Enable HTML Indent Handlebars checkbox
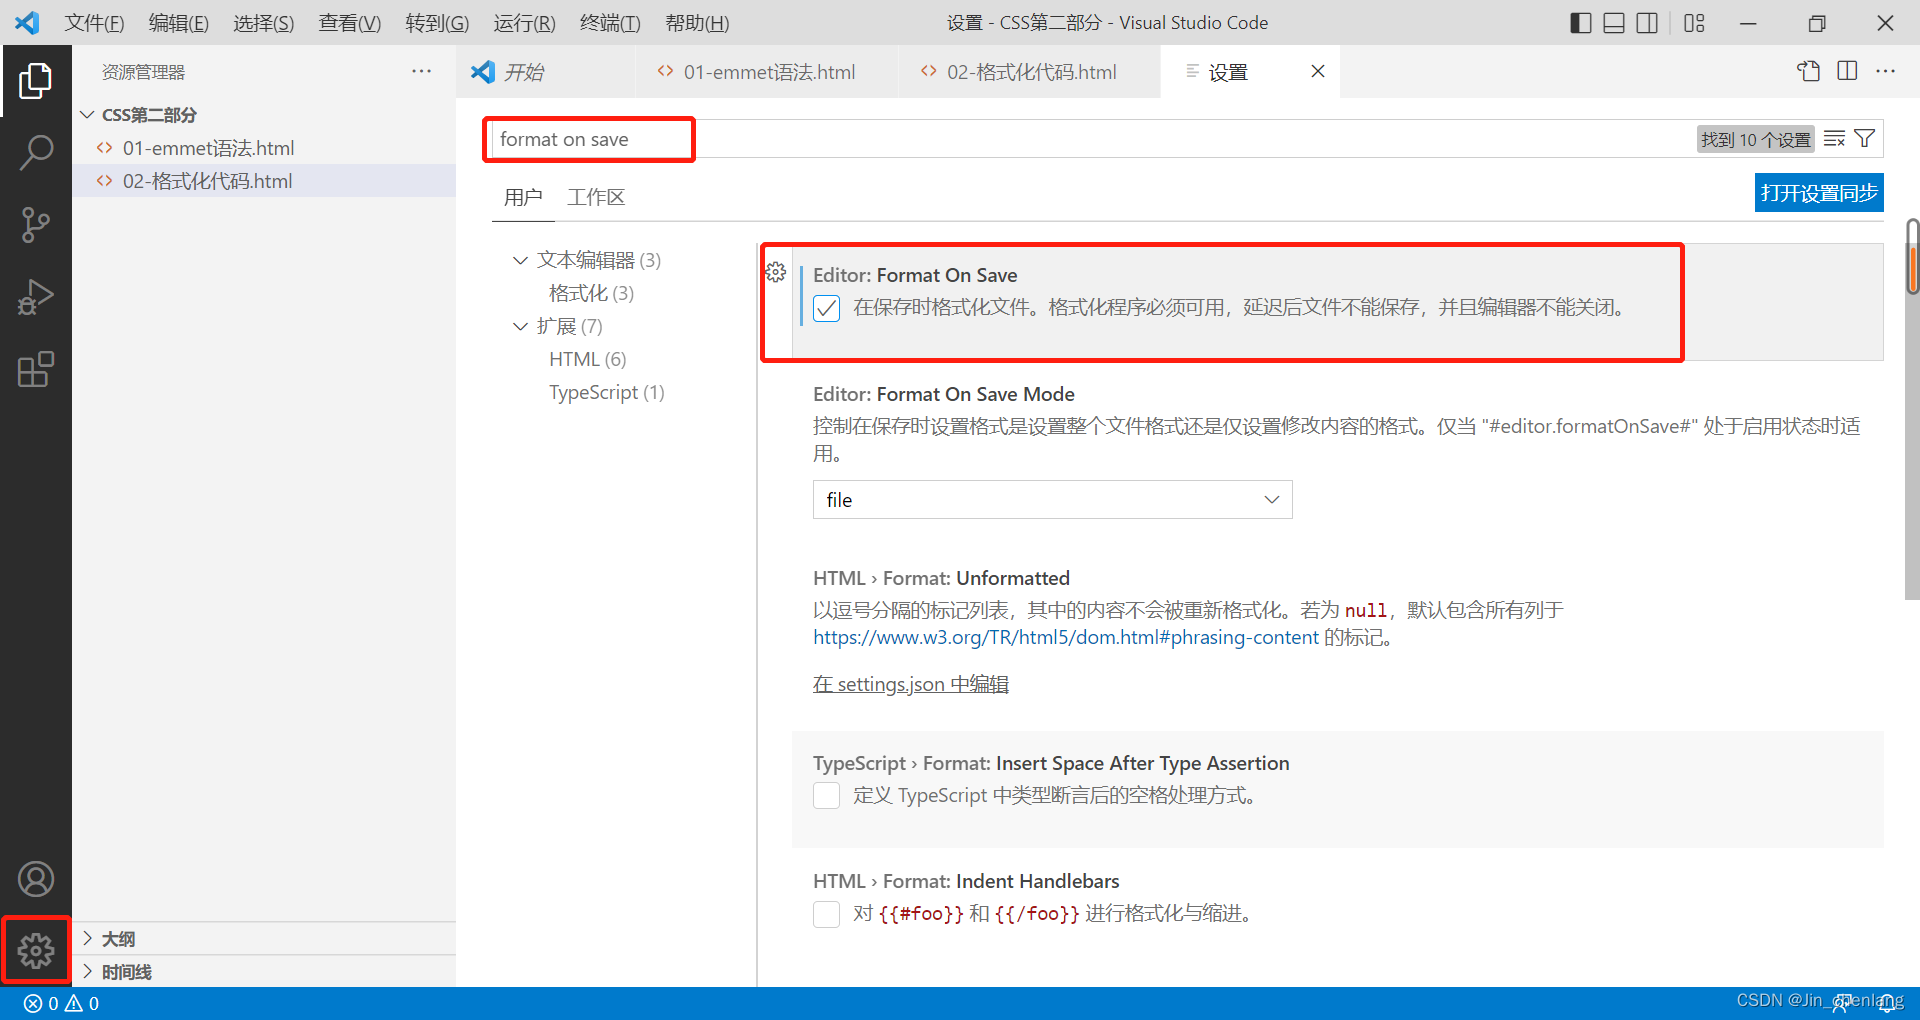 click(x=826, y=914)
